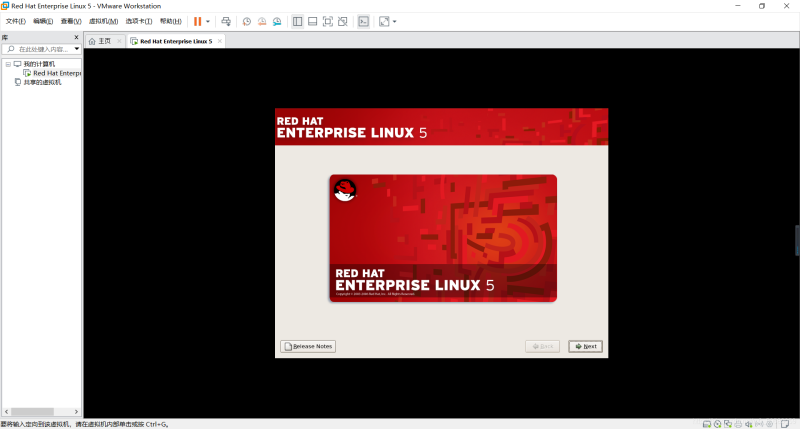Open the 虚拟机(M) menu
Screen dimensions: 800x429
tap(103, 21)
